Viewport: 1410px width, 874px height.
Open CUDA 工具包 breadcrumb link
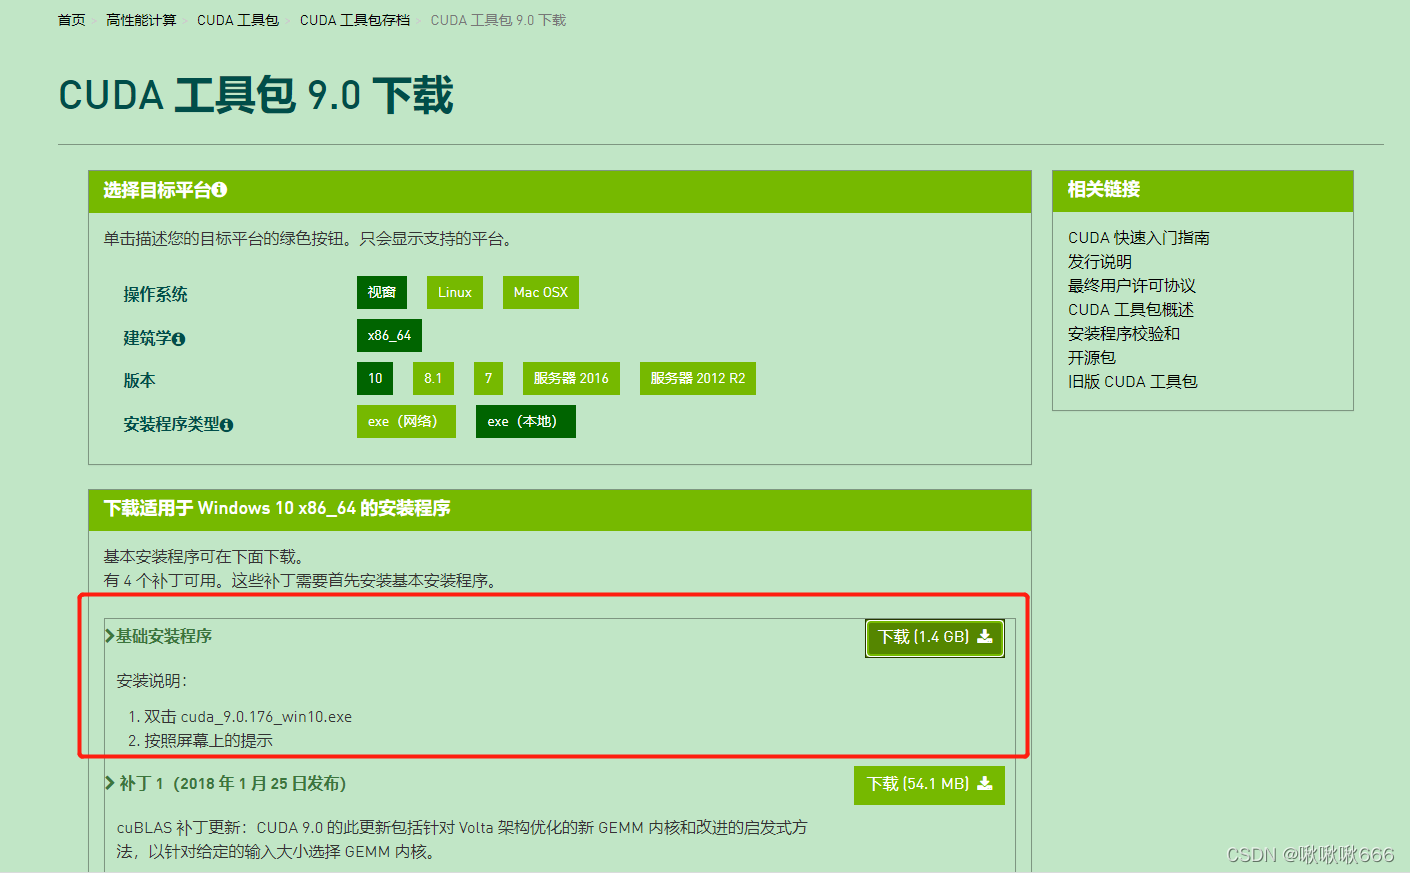point(238,20)
